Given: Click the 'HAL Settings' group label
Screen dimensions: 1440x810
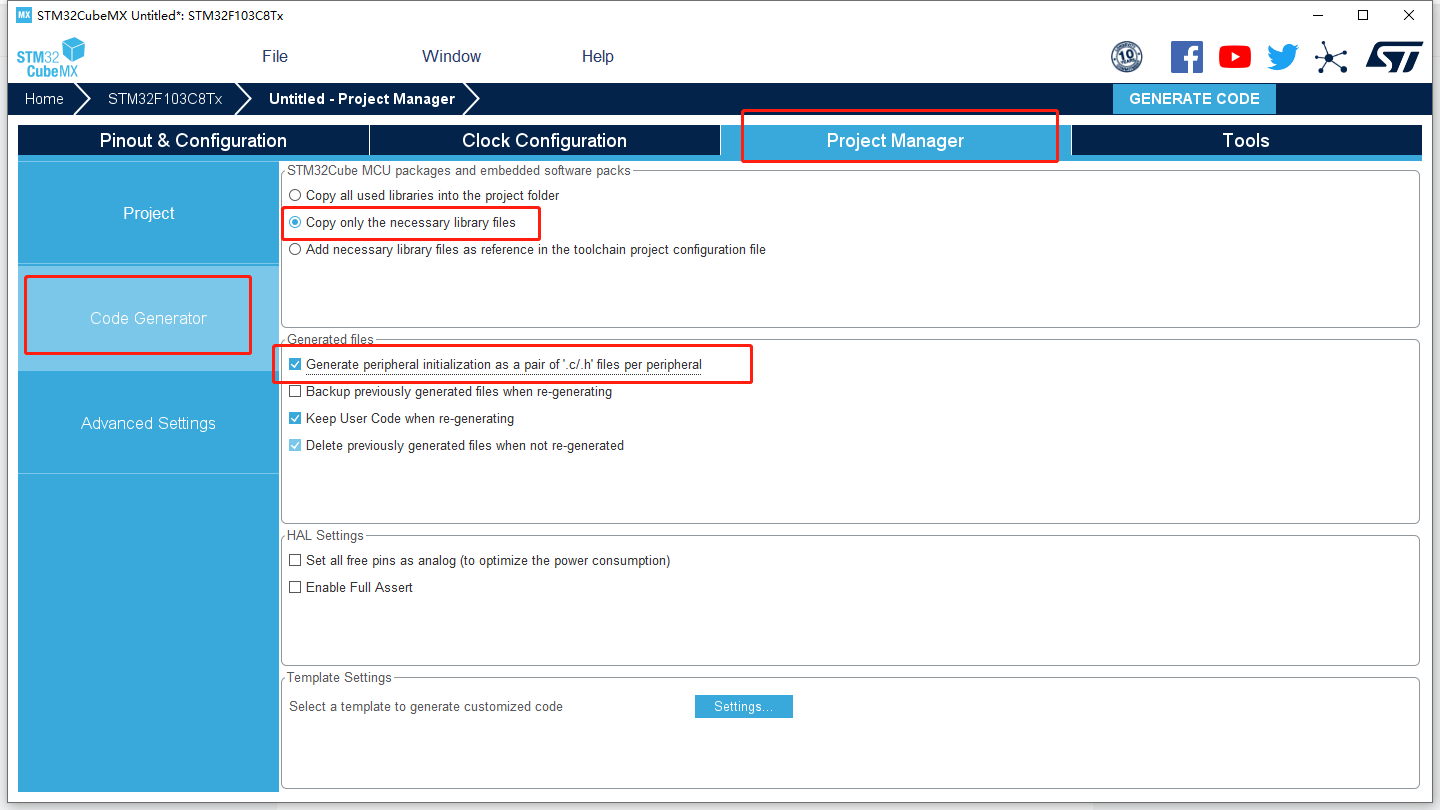Looking at the screenshot, I should (x=325, y=536).
